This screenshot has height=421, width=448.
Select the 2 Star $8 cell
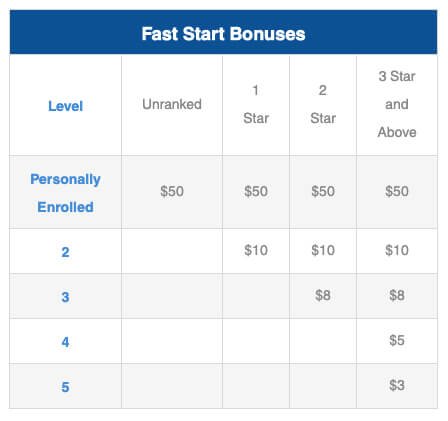coord(323,295)
